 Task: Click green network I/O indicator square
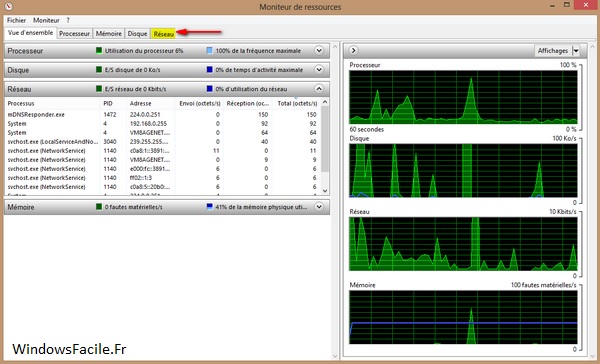[99, 89]
